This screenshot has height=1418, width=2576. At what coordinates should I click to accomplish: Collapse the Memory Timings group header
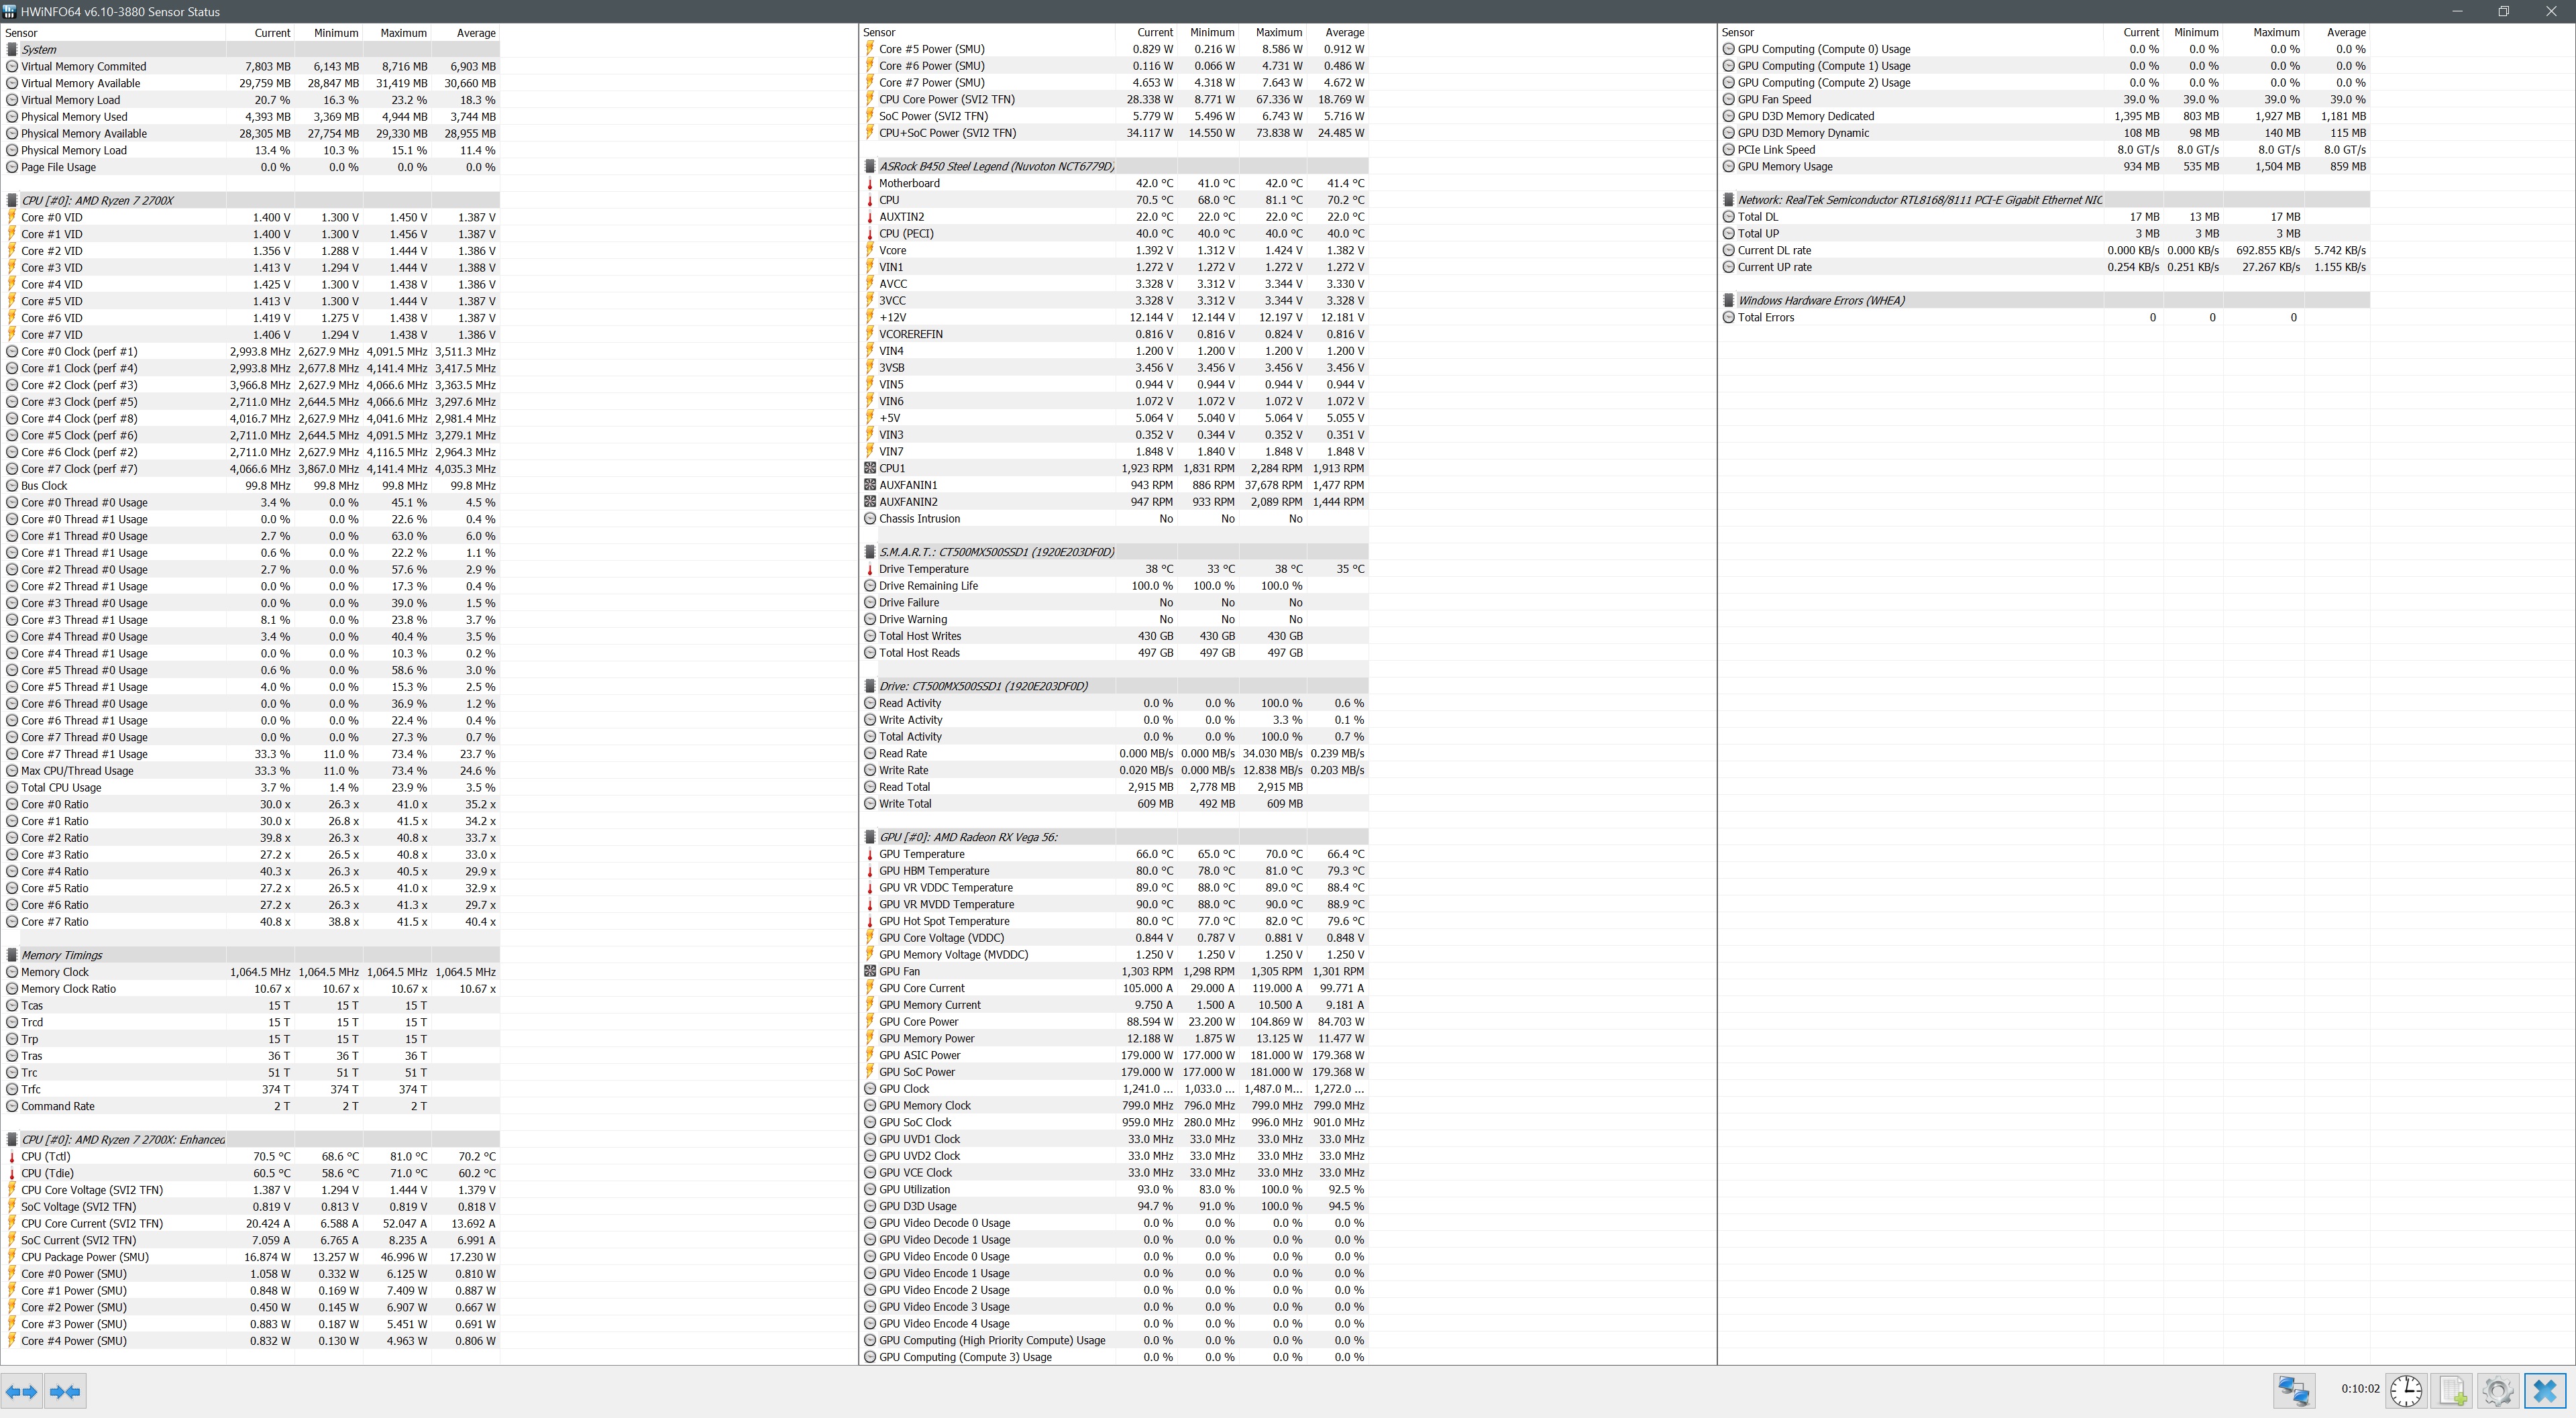click(61, 955)
